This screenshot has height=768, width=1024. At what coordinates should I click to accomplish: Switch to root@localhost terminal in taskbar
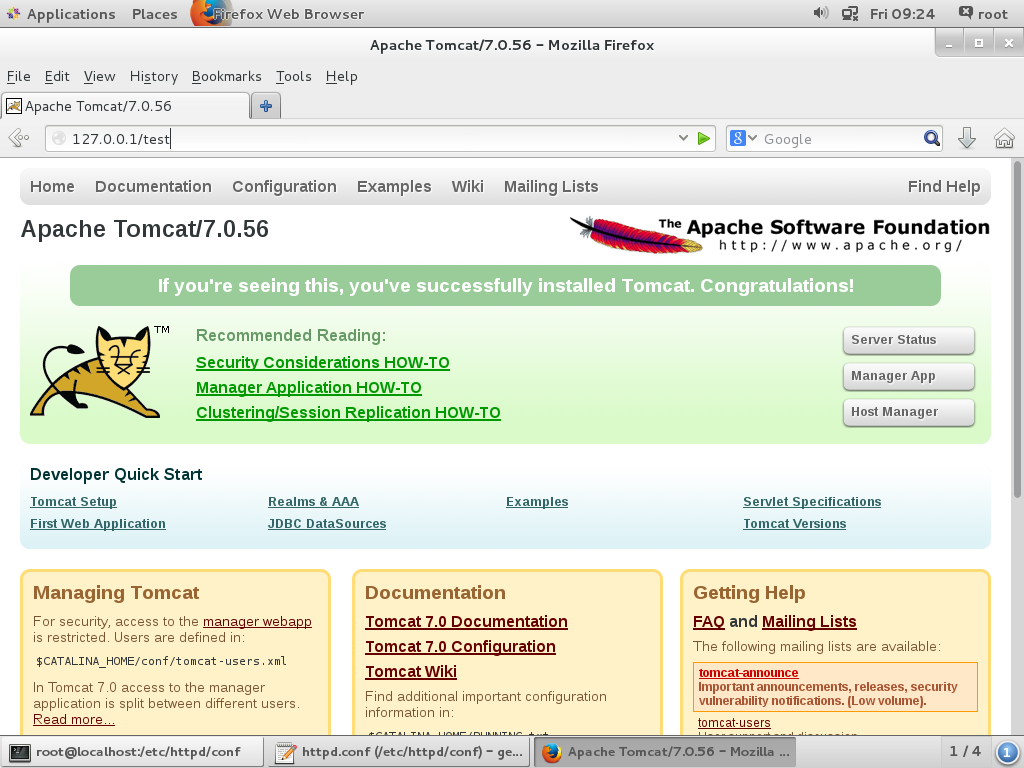click(133, 752)
